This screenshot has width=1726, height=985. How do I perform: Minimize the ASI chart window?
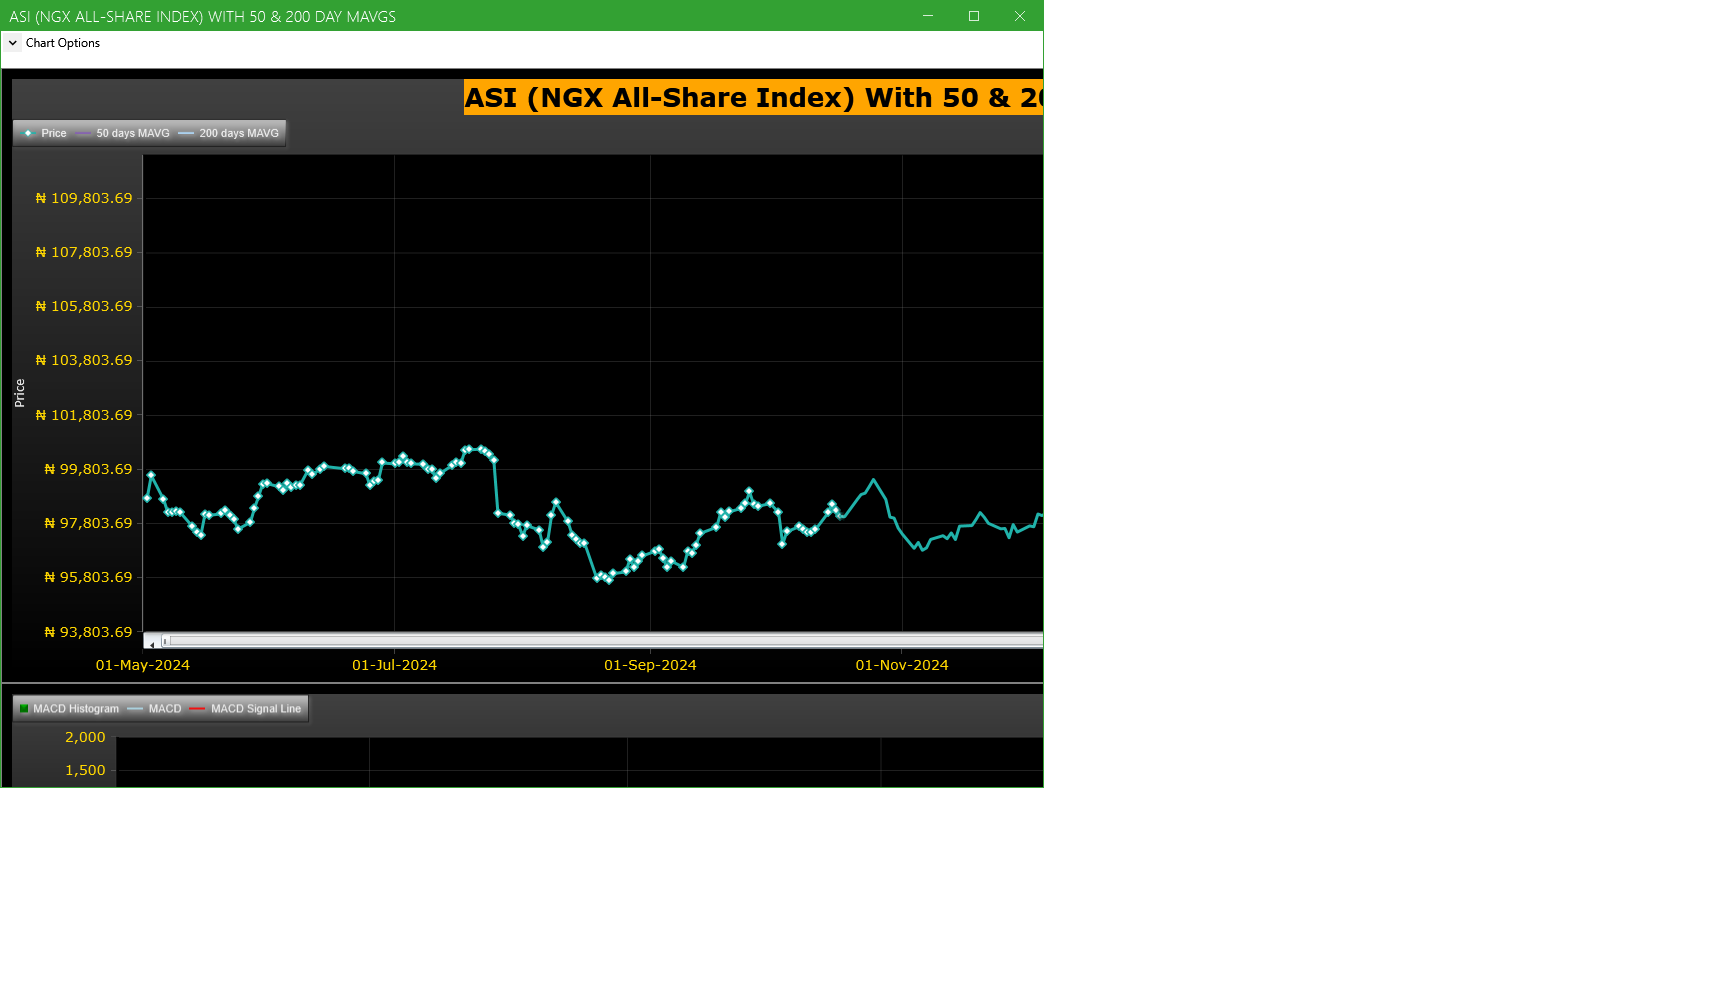click(928, 16)
